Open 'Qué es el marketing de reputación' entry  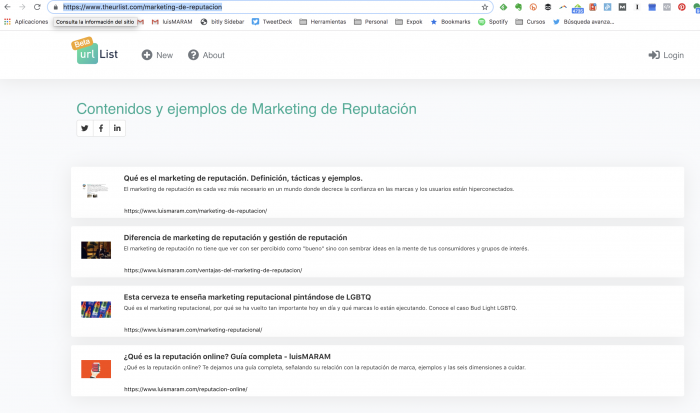[x=243, y=178]
